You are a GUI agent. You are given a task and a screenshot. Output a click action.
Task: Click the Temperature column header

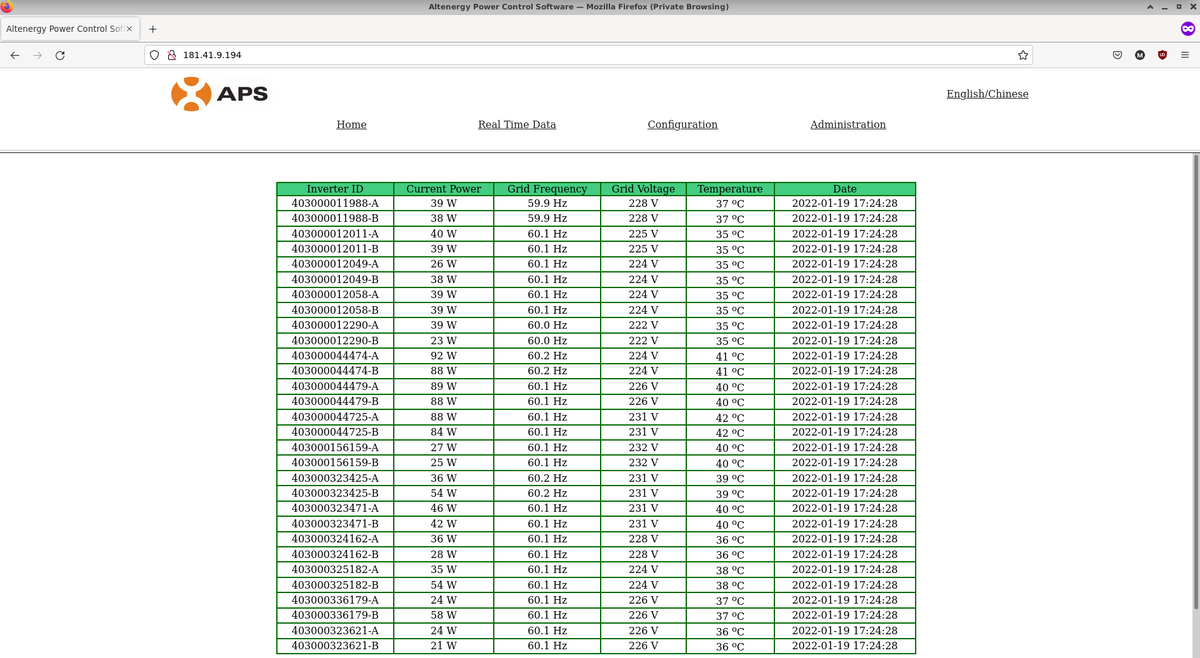point(730,189)
